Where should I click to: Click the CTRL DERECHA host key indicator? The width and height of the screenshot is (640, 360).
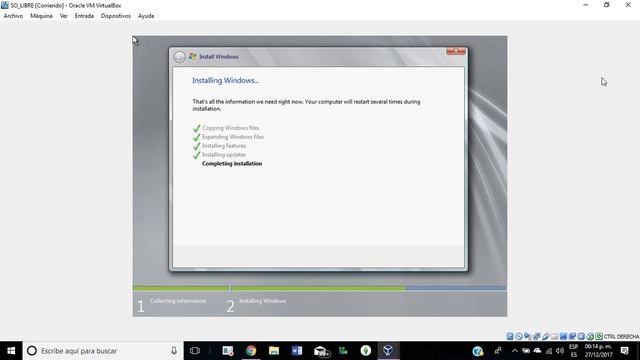point(621,337)
